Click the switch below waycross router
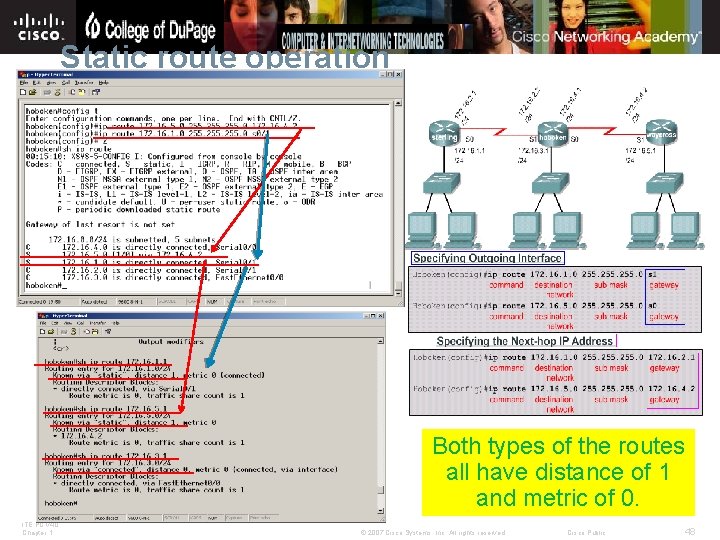The width and height of the screenshot is (720, 540). [x=664, y=182]
